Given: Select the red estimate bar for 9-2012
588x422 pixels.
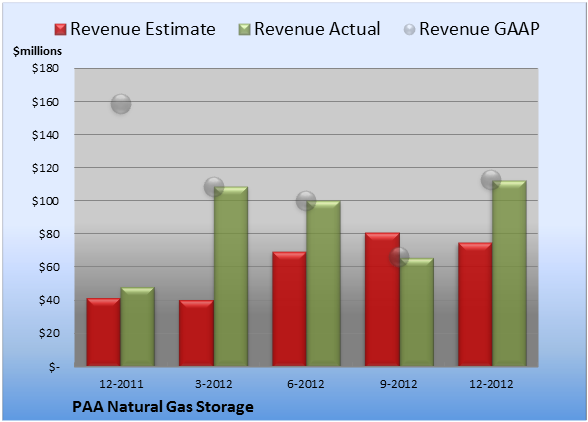Looking at the screenshot, I should [382, 299].
